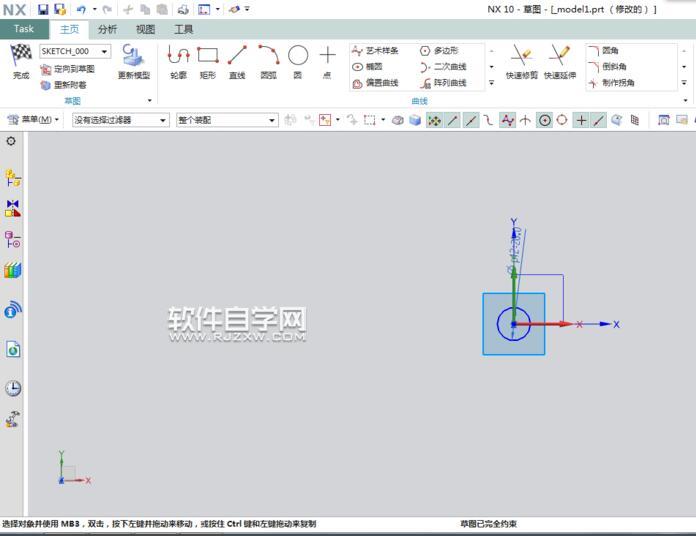The image size is (696, 536).
Task: Click Pattern Curve (阵列曲线) tool
Action: pos(443,83)
